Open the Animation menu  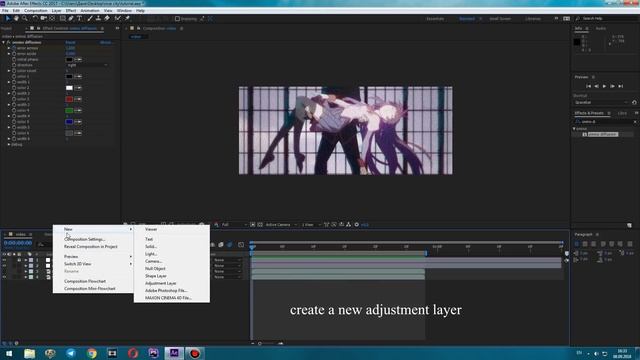[89, 11]
